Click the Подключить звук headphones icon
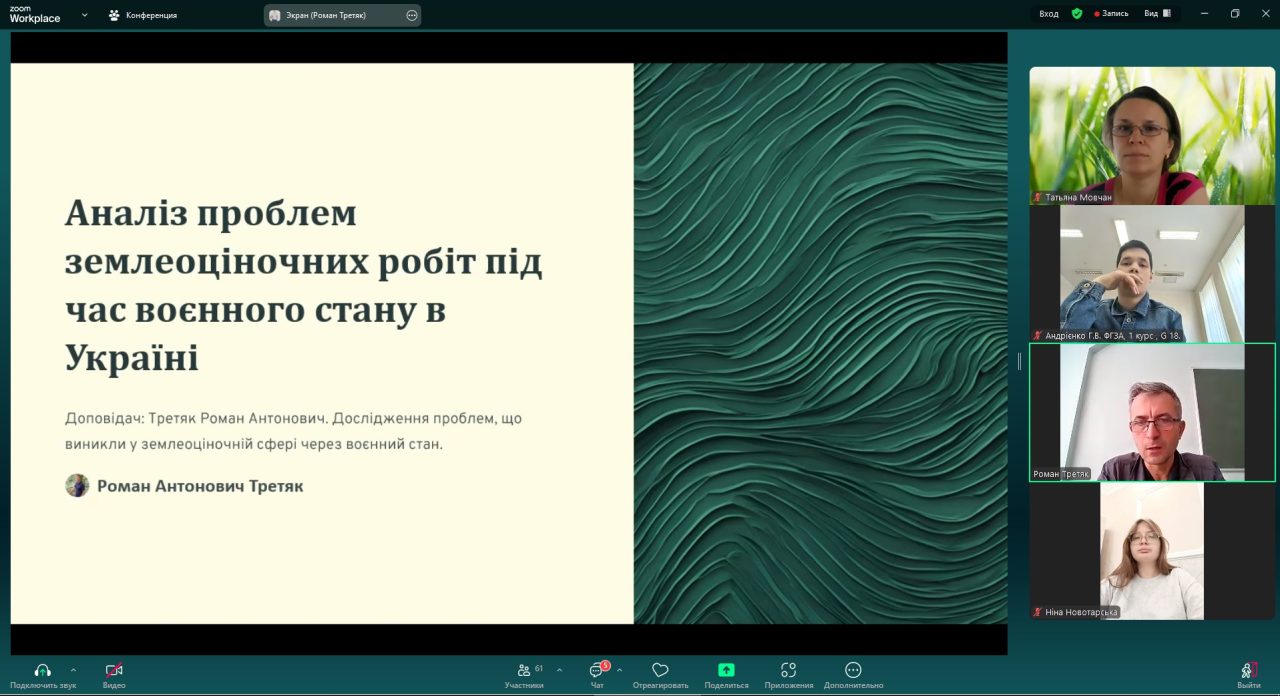The width and height of the screenshot is (1280, 696). pyautogui.click(x=42, y=670)
